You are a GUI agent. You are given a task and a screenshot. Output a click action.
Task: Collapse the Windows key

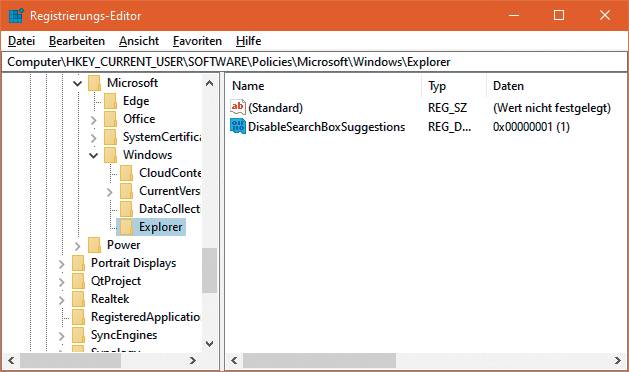(93, 155)
